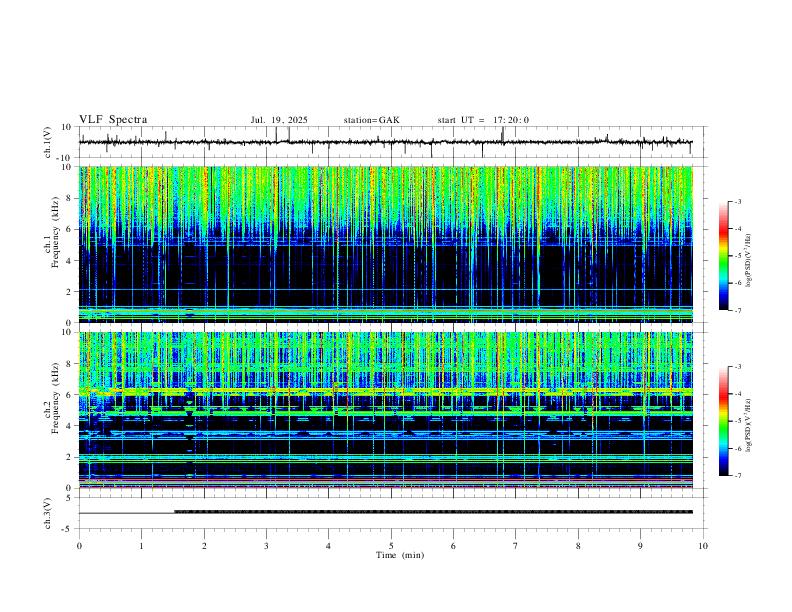Select the date text 'Jul. 19, 2025'

pyautogui.click(x=279, y=120)
